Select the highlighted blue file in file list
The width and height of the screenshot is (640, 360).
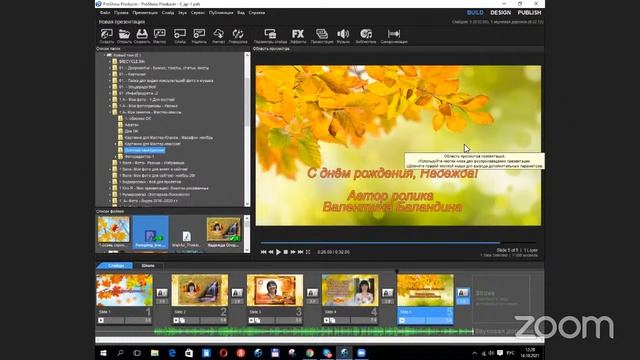(x=150, y=232)
